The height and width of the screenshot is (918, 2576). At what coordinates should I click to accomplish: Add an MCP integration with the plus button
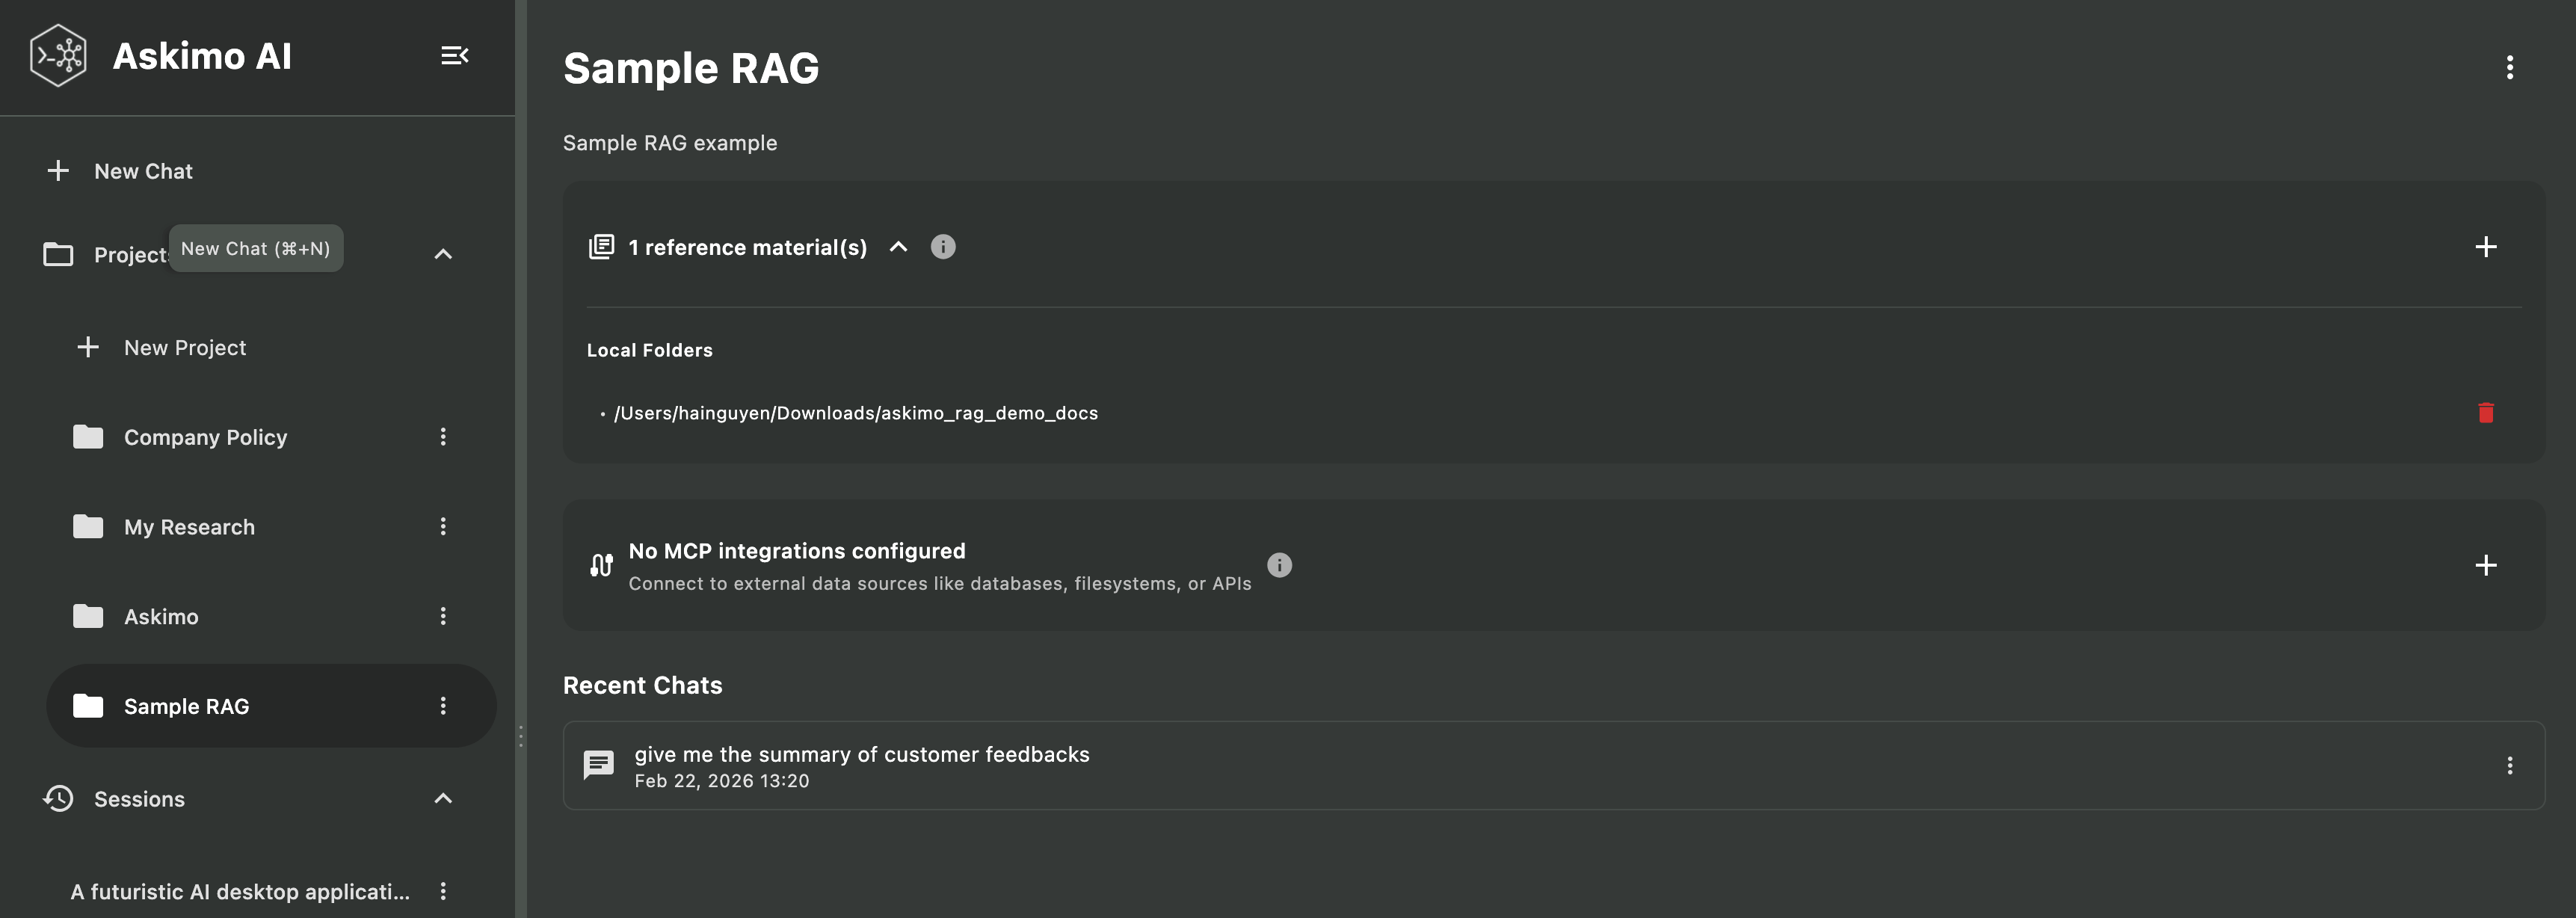coord(2487,565)
